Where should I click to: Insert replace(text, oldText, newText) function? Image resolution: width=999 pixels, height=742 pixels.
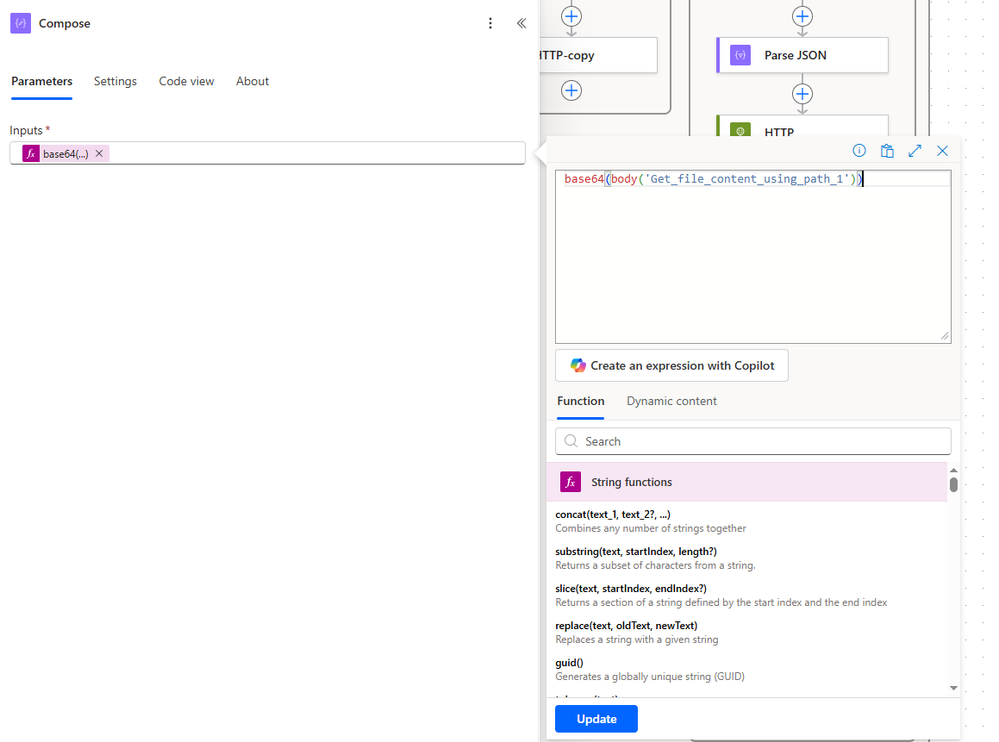click(626, 625)
